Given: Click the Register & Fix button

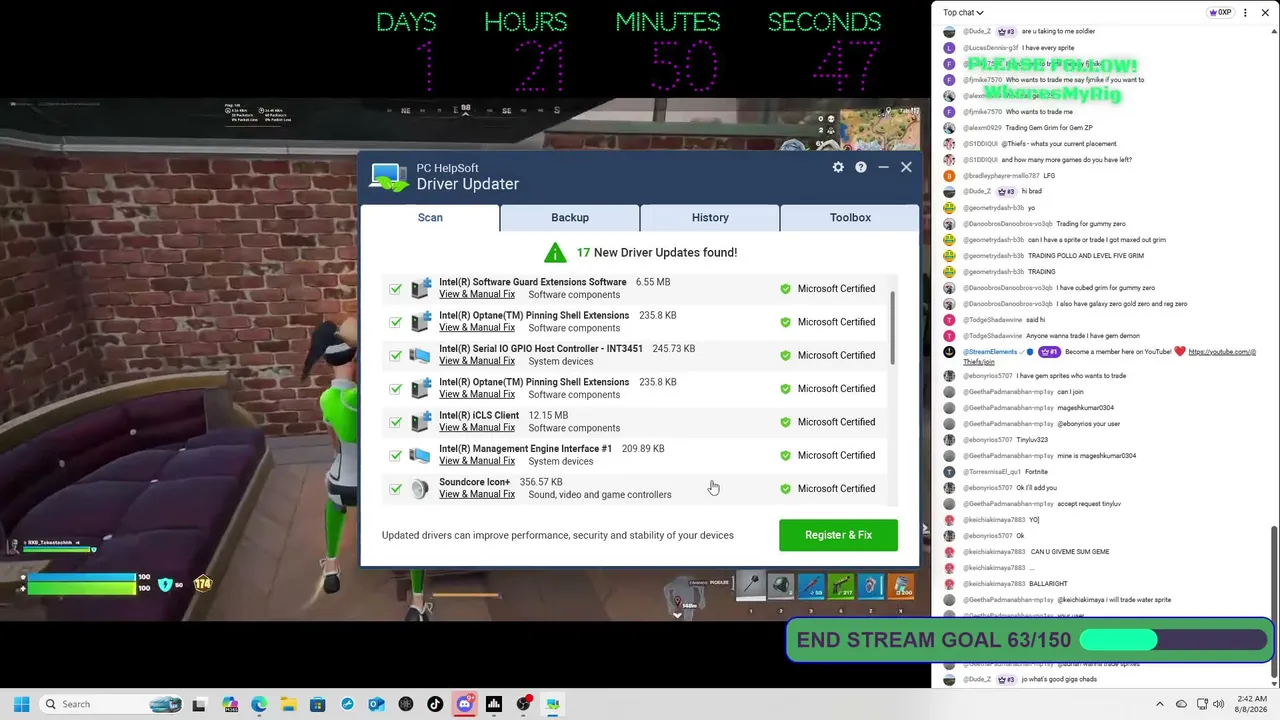Looking at the screenshot, I should tap(838, 535).
